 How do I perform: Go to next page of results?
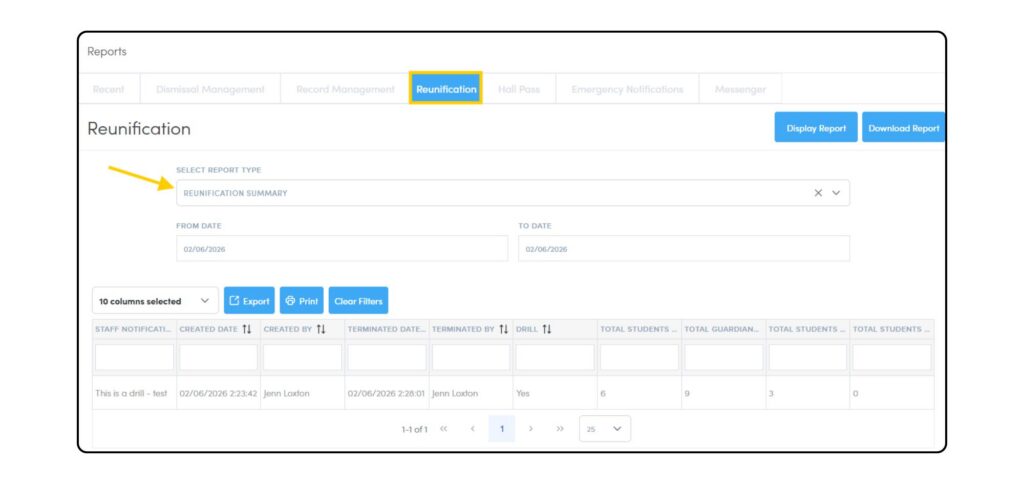(x=531, y=429)
